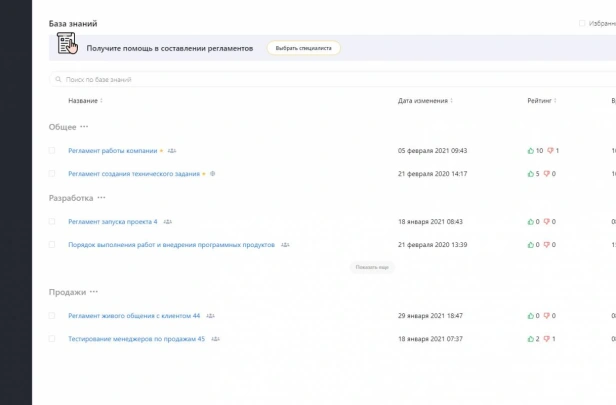This screenshot has height=405, width=616.
Task: Click thumbs-down icon for Регламент работы компании
Action: pos(550,150)
